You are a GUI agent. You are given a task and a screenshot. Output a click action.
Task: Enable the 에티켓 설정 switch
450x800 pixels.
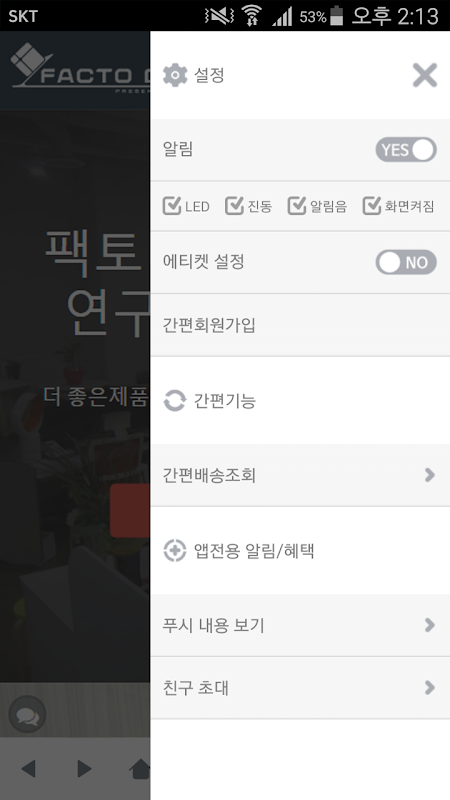pos(406,262)
